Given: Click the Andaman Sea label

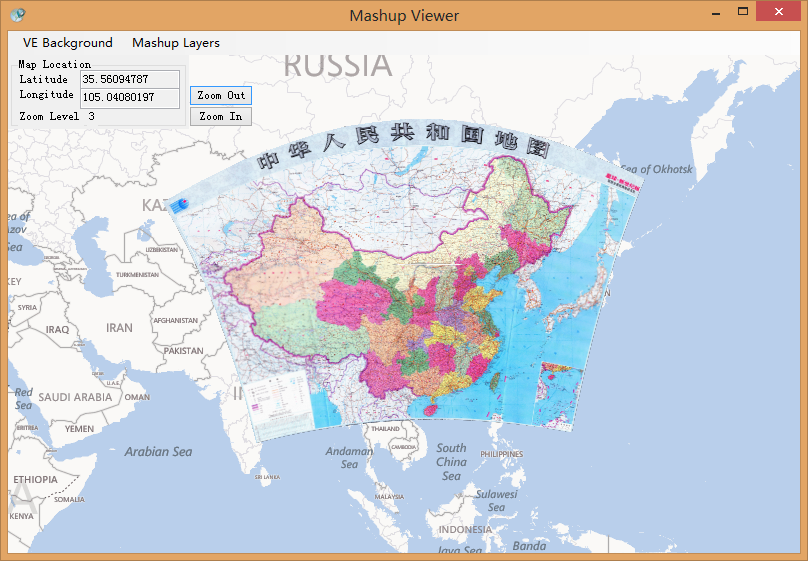Looking at the screenshot, I should (349, 458).
